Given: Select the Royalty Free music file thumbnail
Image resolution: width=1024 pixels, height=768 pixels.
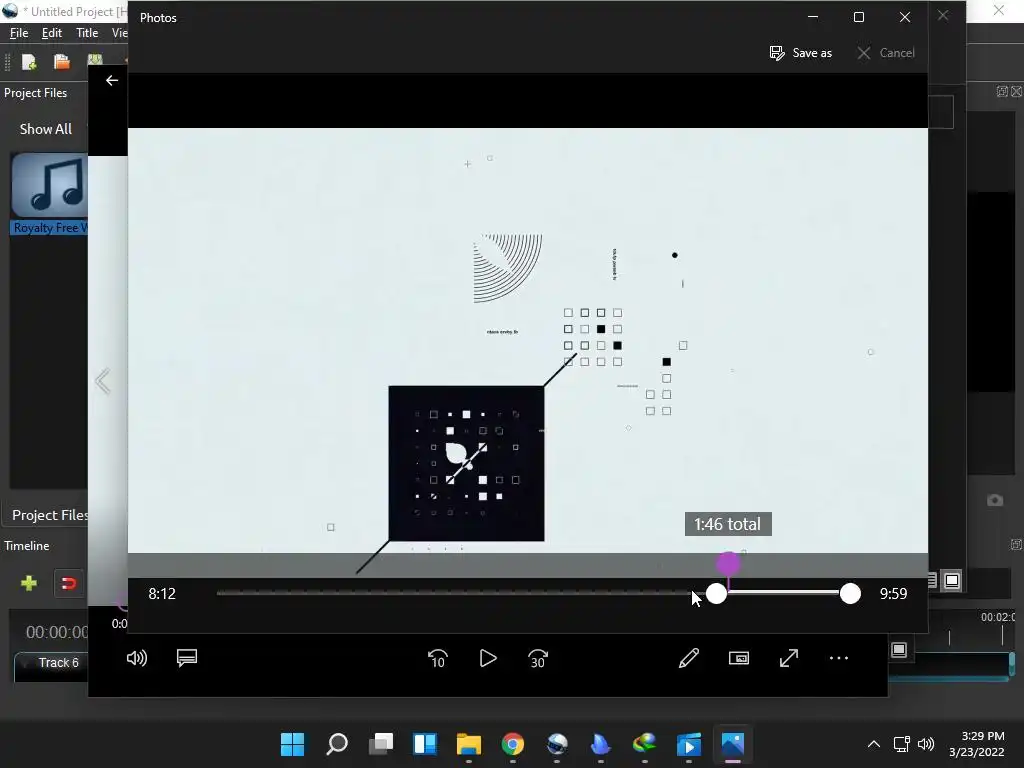Looking at the screenshot, I should coord(50,186).
